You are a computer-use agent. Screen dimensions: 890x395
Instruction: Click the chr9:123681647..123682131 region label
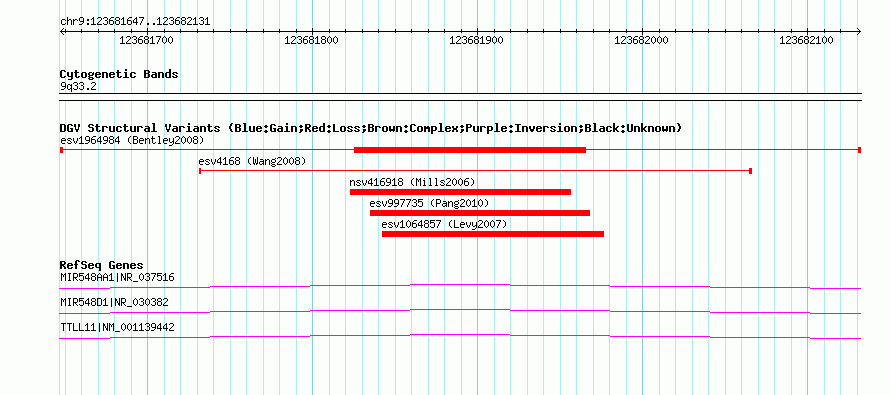pyautogui.click(x=135, y=22)
